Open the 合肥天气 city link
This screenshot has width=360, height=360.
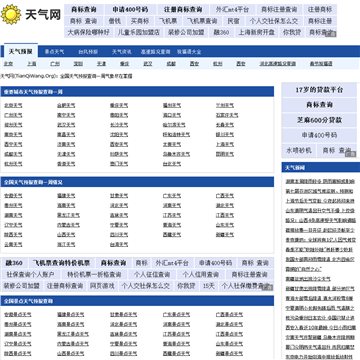tap(66, 106)
